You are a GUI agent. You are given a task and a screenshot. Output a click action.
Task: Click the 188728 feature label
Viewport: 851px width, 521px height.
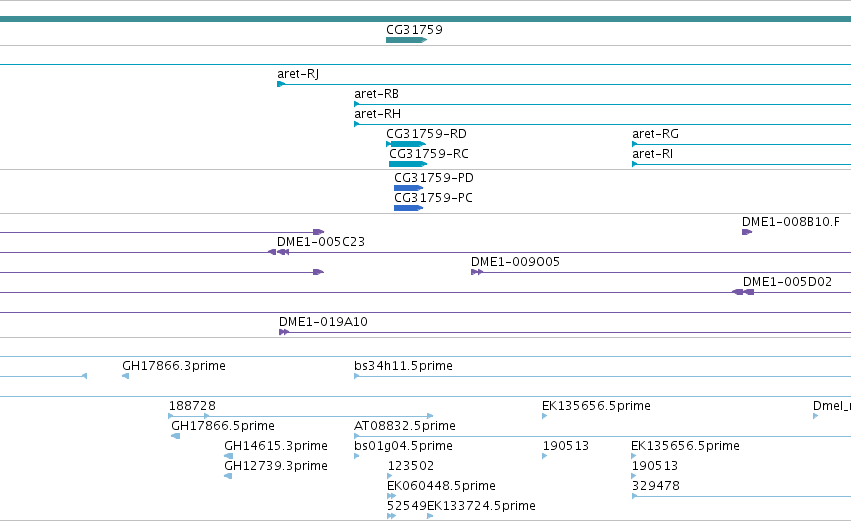[x=192, y=406]
